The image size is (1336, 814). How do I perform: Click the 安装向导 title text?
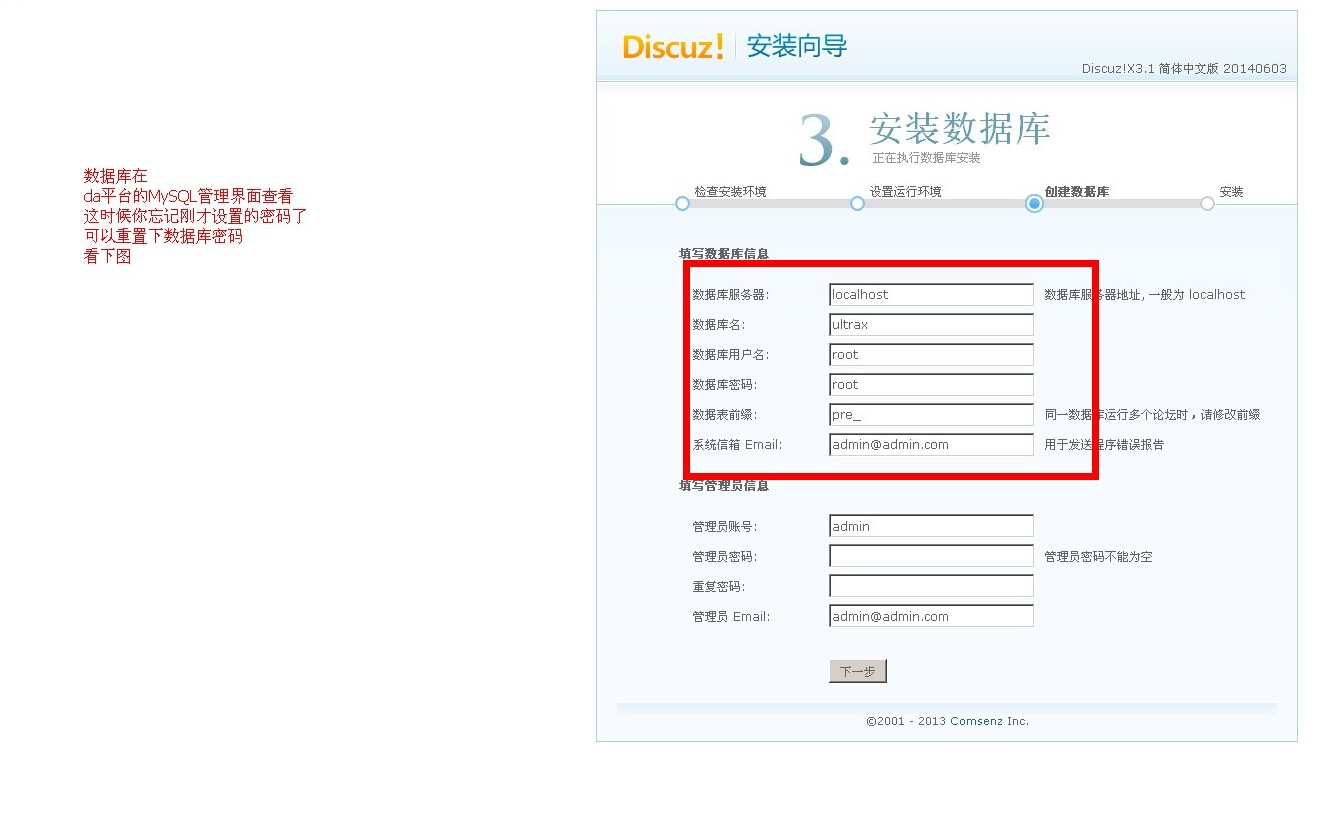tap(797, 46)
